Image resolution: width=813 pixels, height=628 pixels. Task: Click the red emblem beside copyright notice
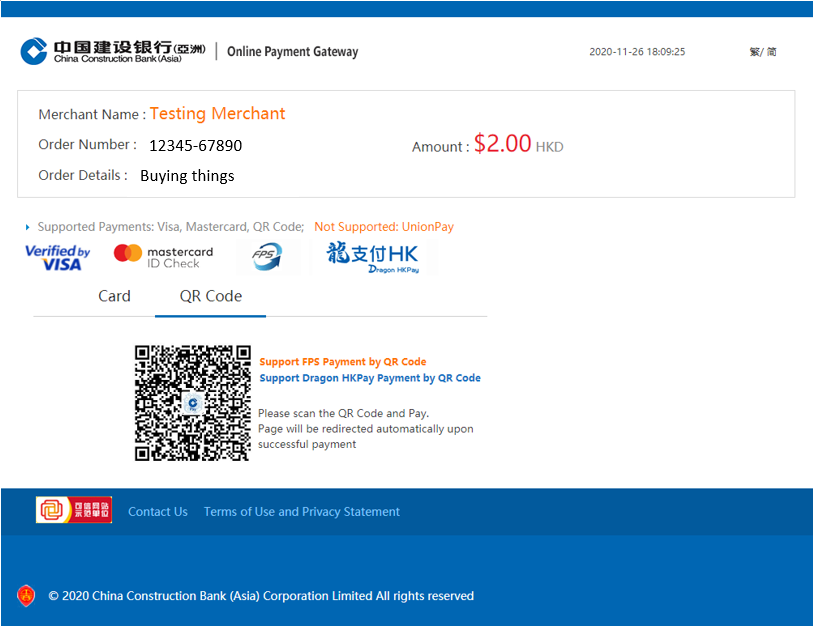click(26, 596)
